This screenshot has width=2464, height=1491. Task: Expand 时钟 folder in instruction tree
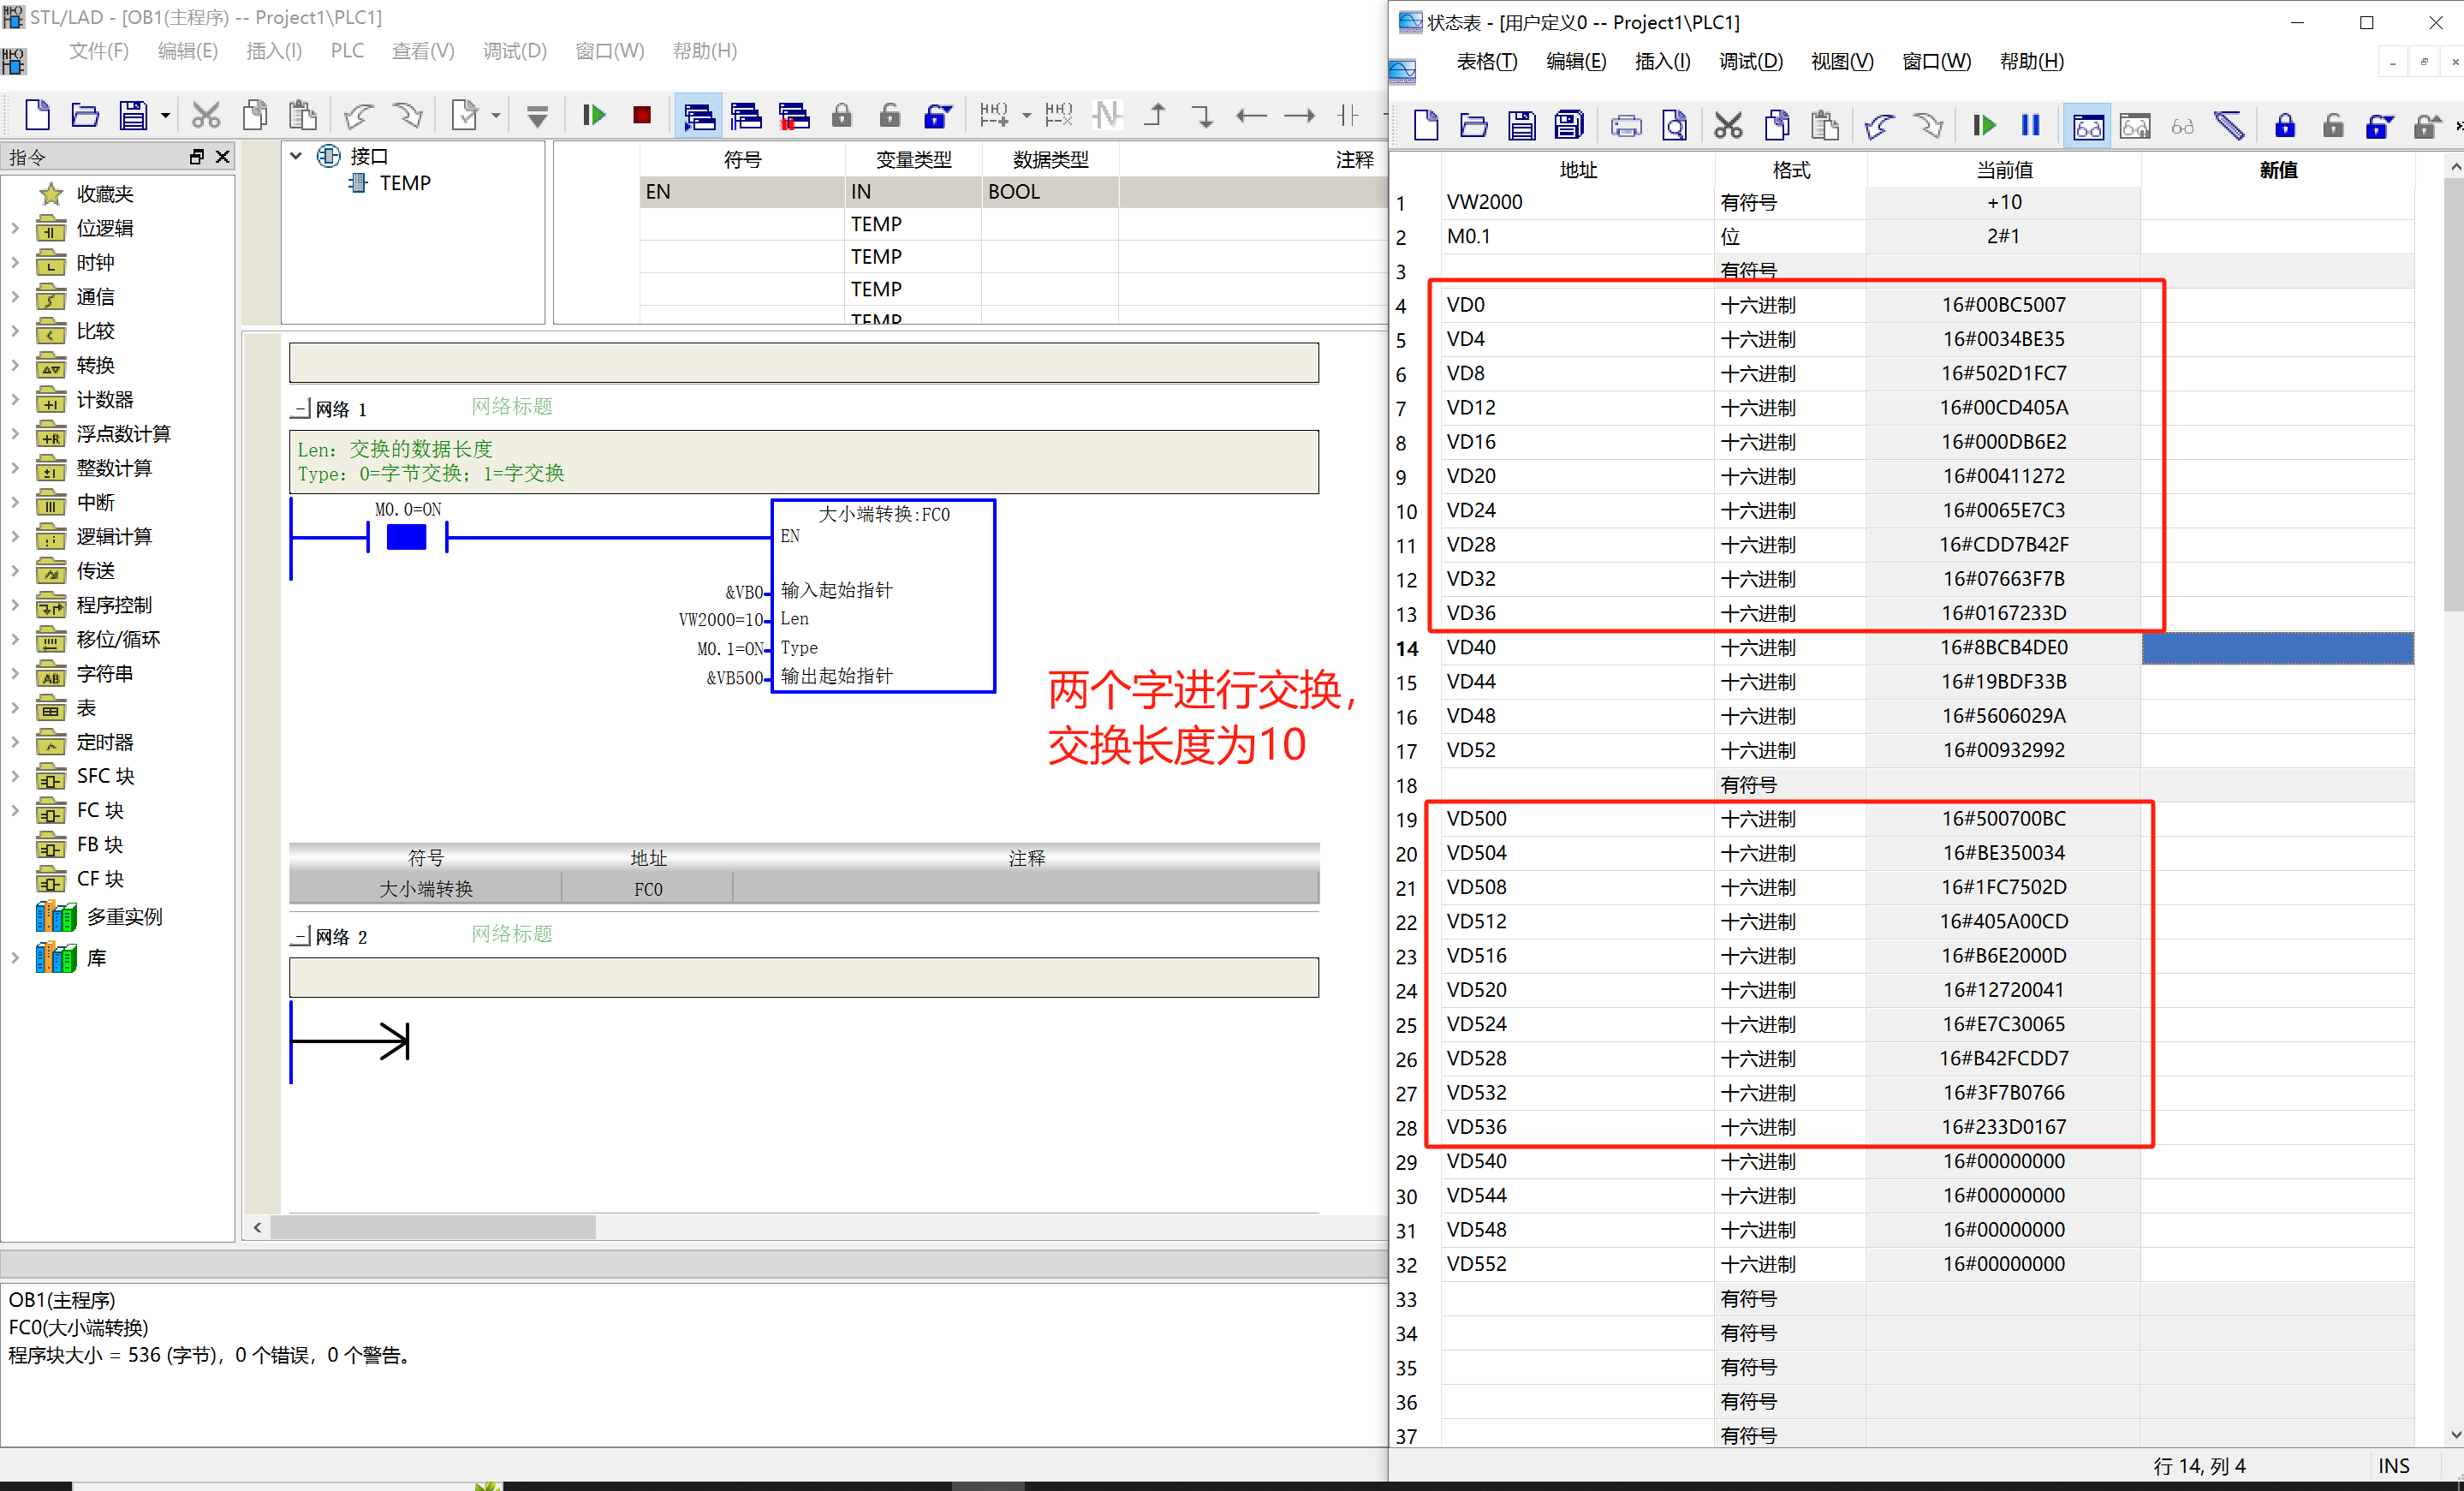coord(15,262)
